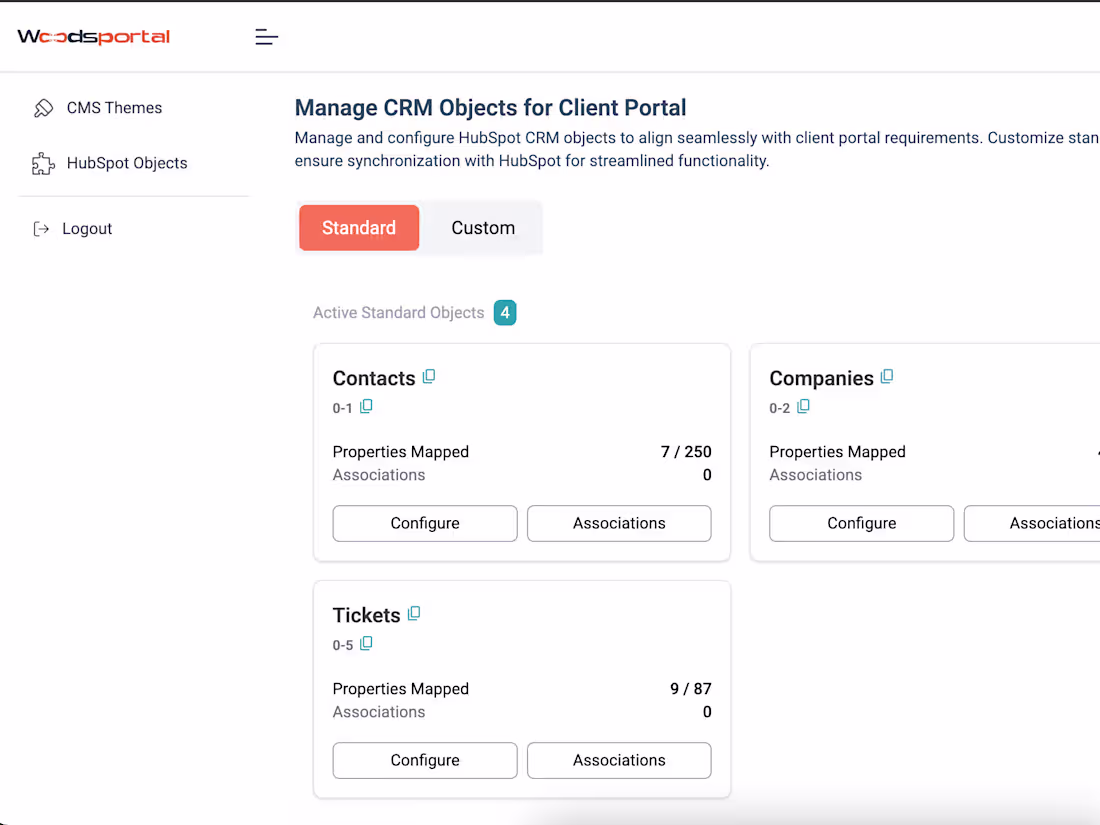Click the Logout arrow icon
1100x825 pixels.
41,229
